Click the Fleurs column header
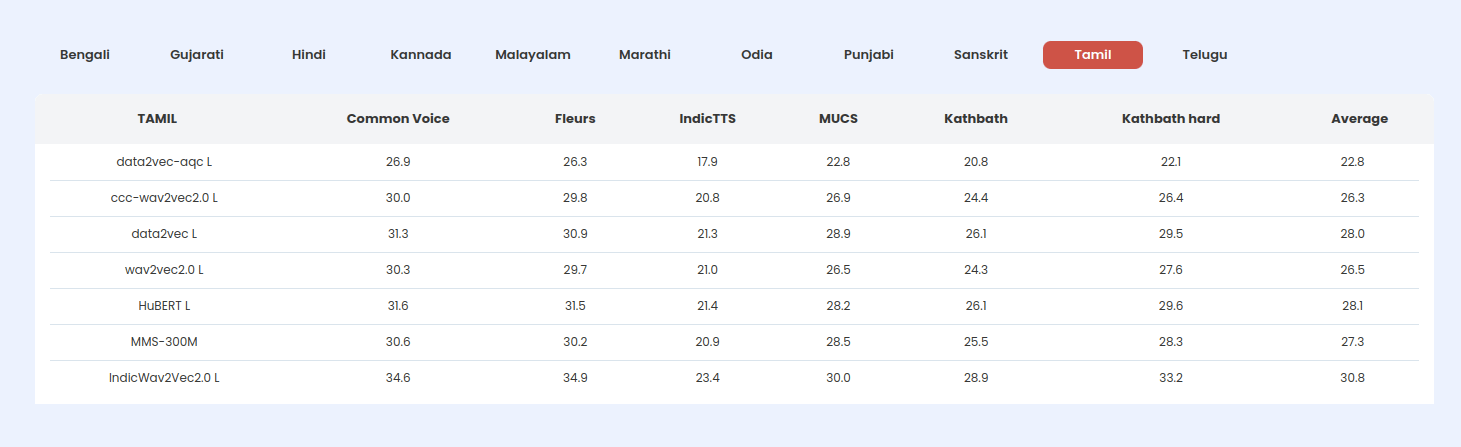The image size is (1461, 447). tap(575, 119)
